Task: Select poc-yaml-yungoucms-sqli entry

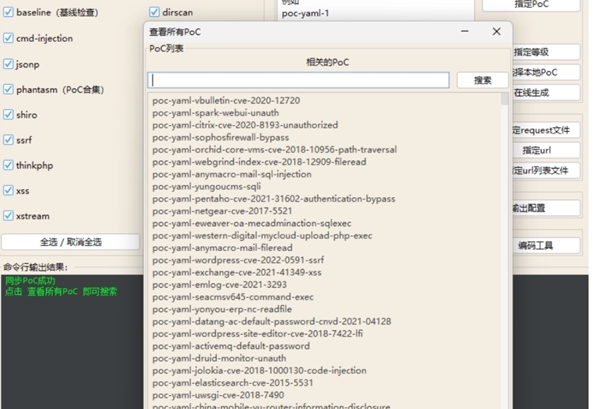Action: (207, 186)
